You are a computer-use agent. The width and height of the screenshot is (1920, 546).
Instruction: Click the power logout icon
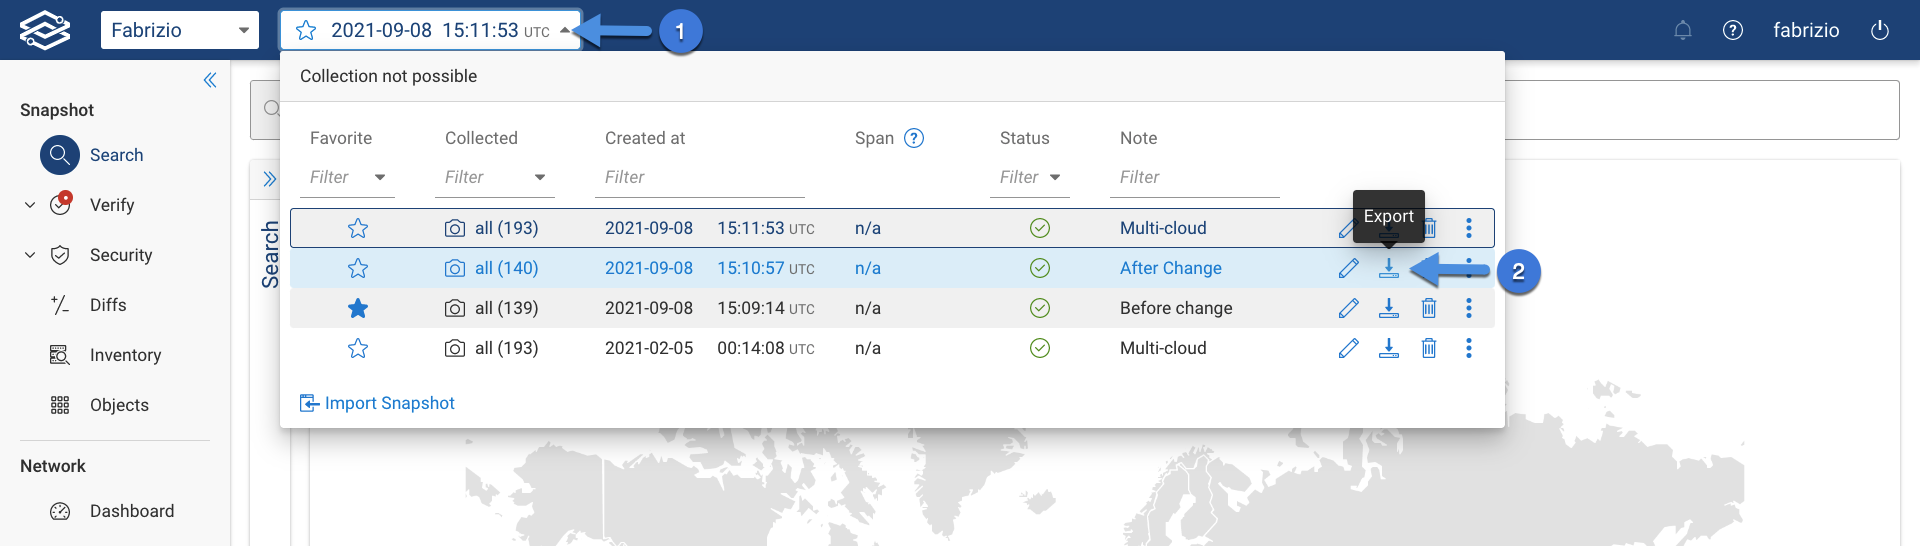click(1880, 30)
